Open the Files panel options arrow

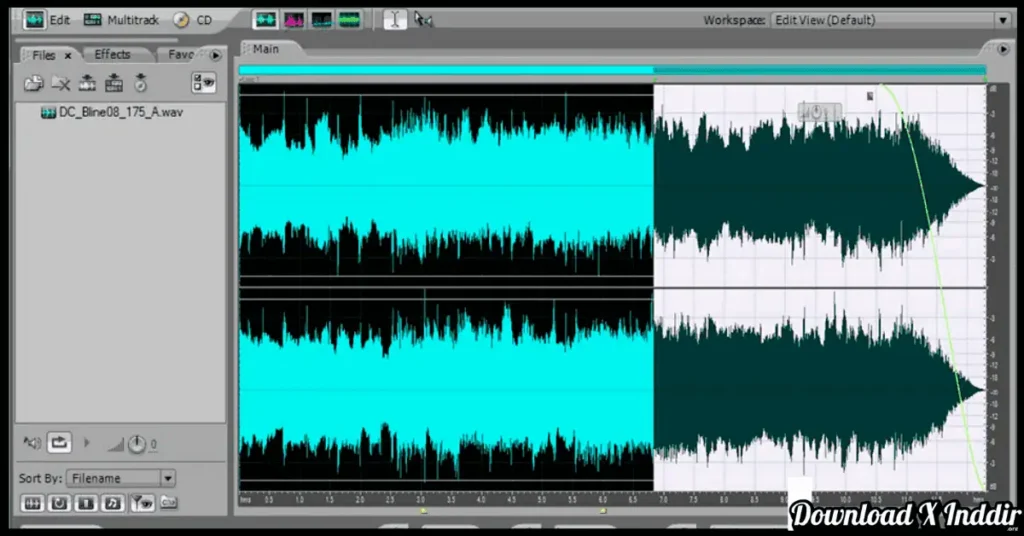[x=216, y=55]
